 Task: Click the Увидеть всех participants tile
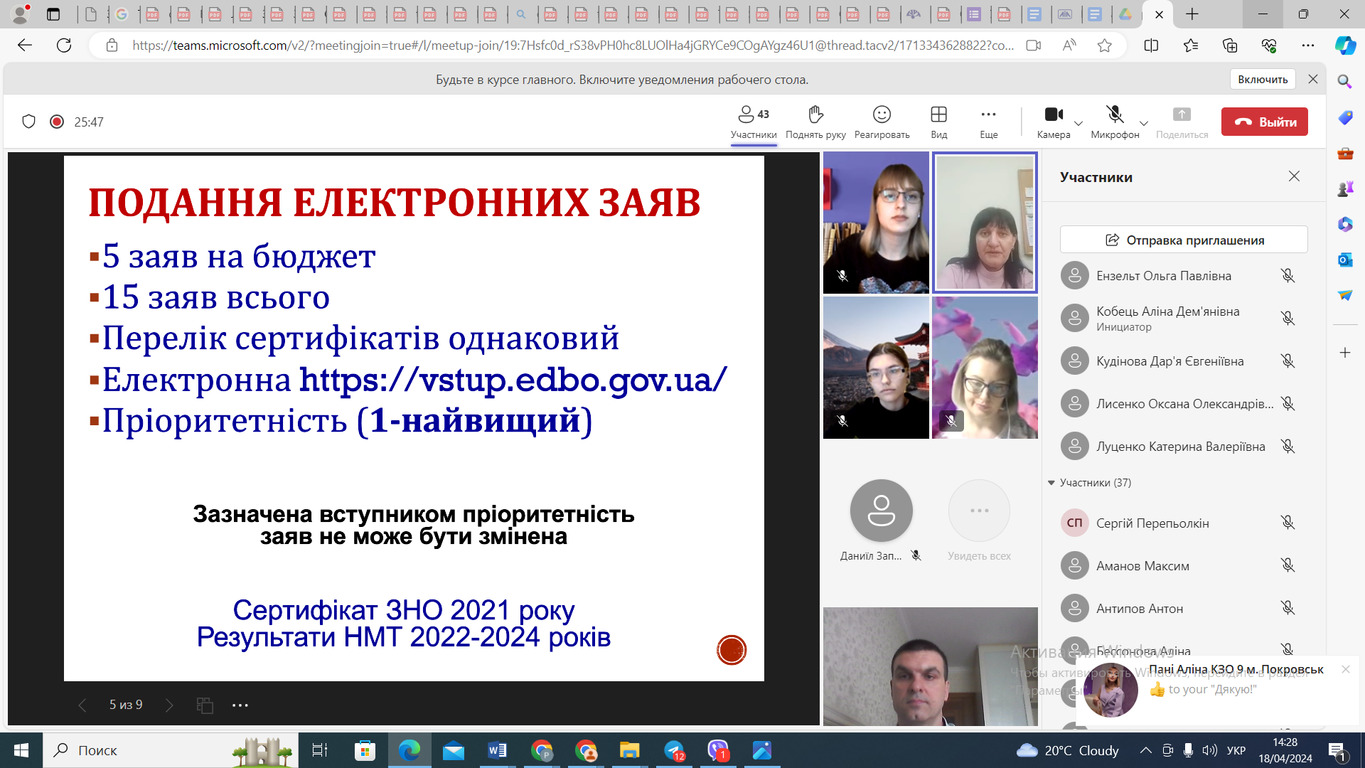pyautogui.click(x=979, y=520)
